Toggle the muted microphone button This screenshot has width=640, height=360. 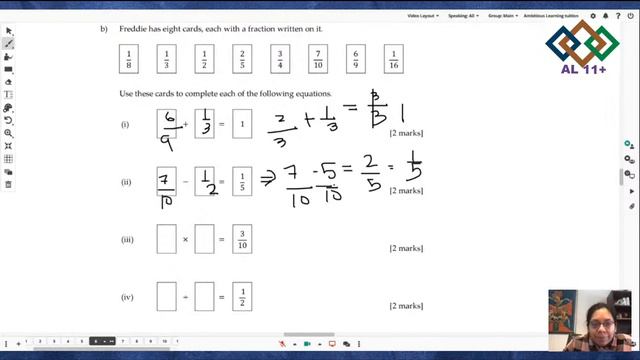click(282, 344)
